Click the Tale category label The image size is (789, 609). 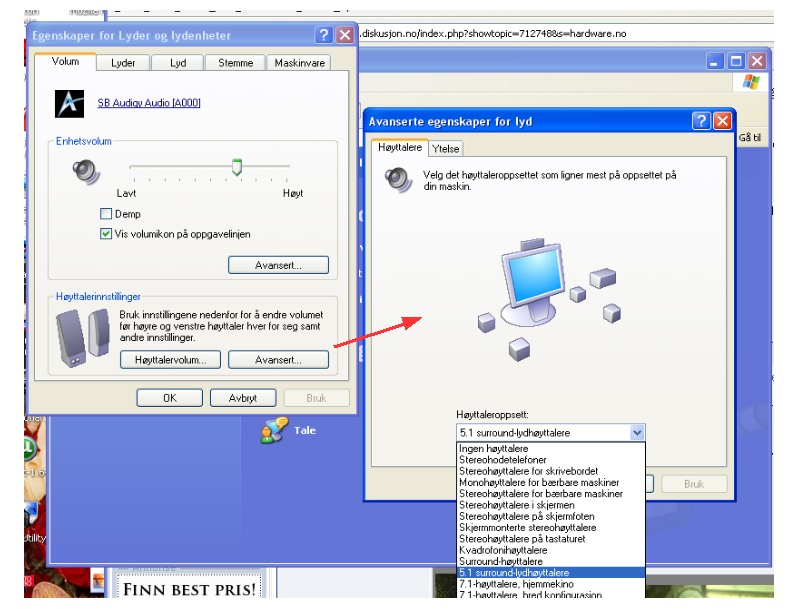point(305,430)
